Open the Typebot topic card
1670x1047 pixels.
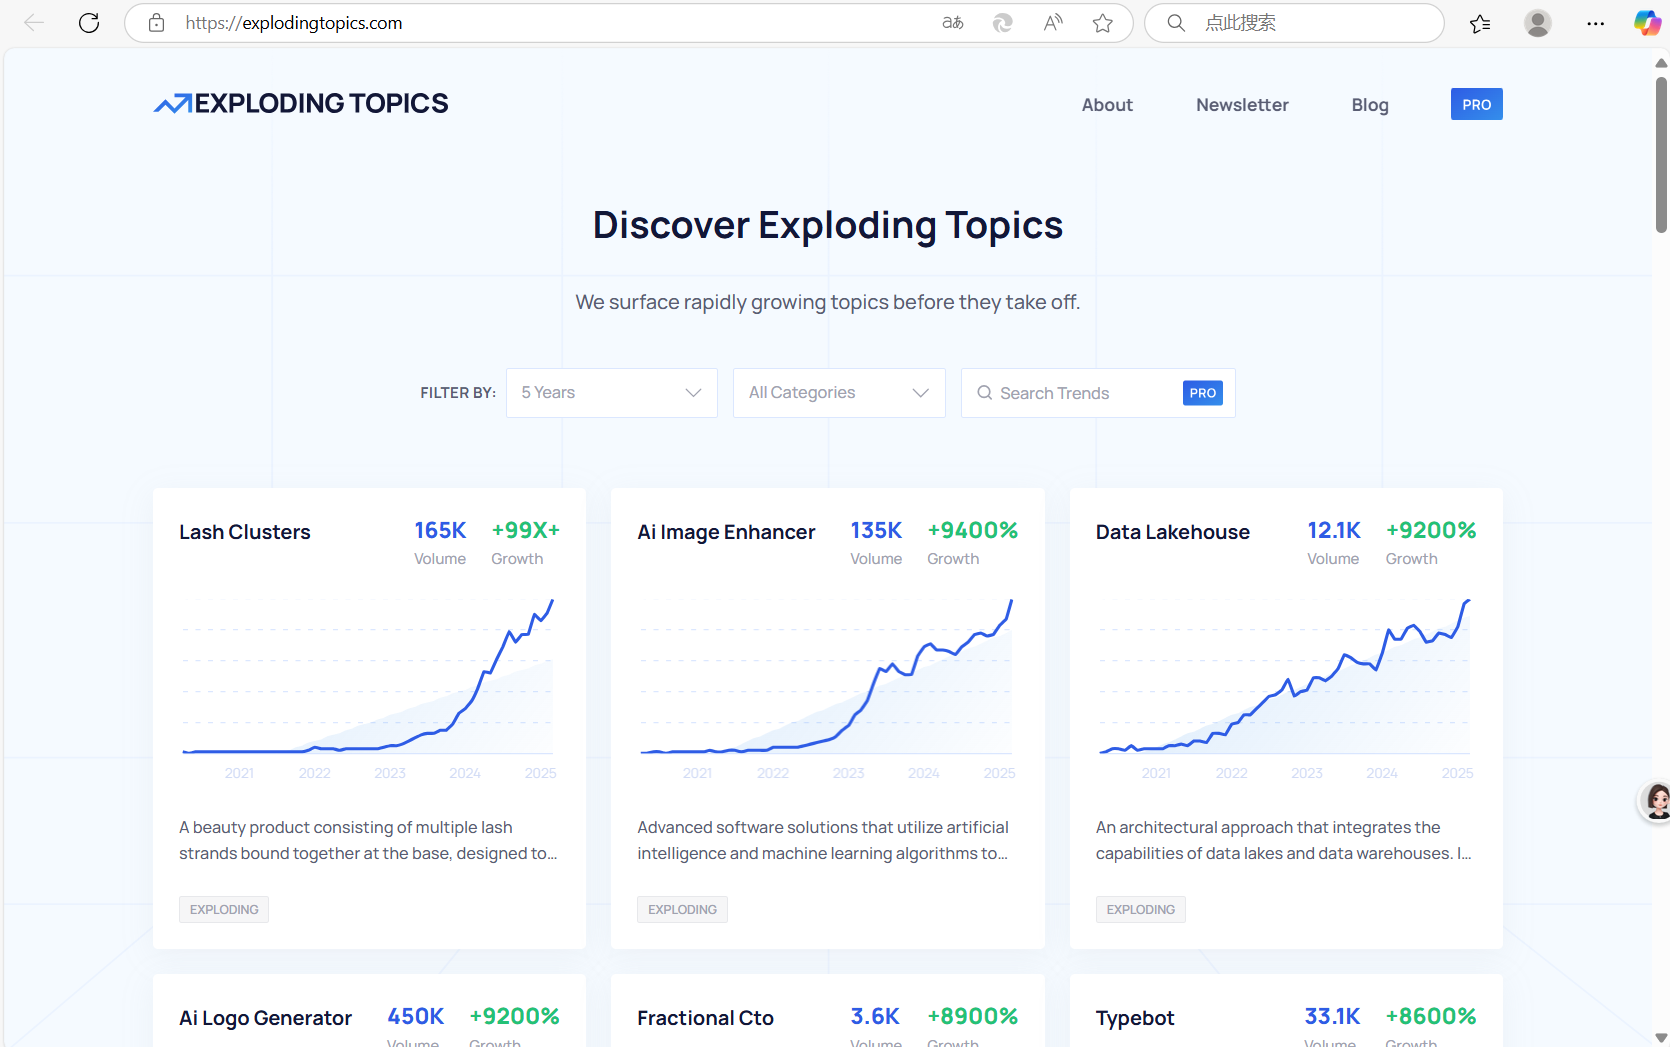point(1135,1018)
